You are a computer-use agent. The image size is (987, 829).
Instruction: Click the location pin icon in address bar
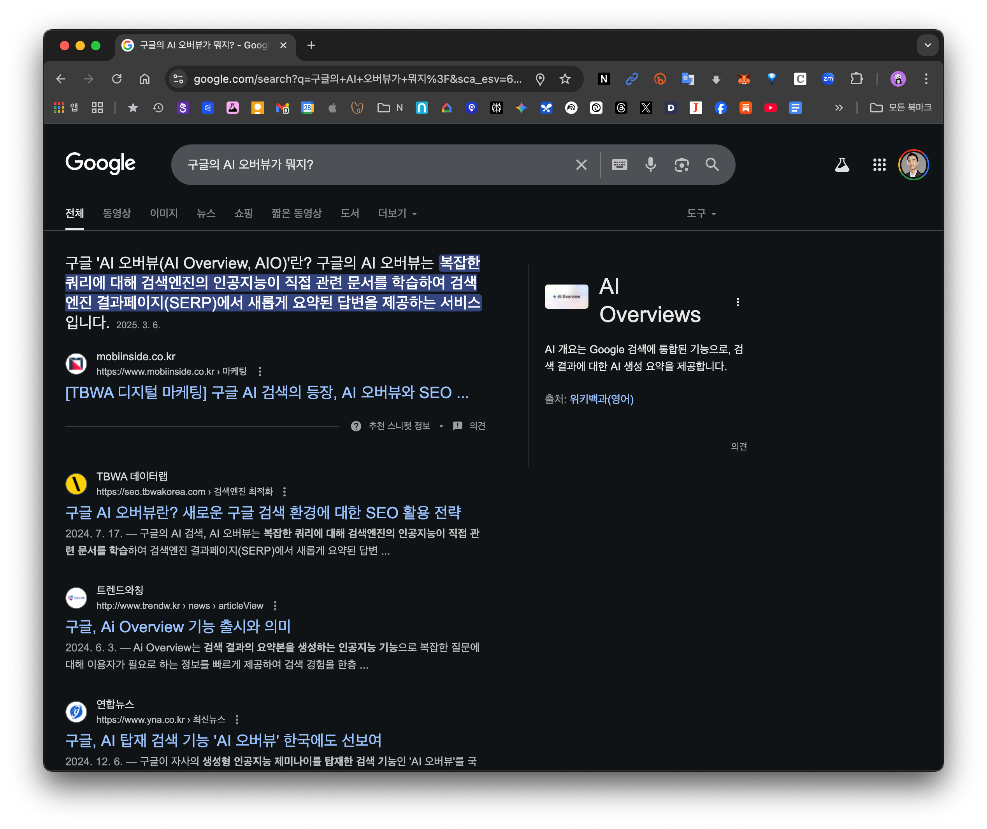tap(540, 79)
